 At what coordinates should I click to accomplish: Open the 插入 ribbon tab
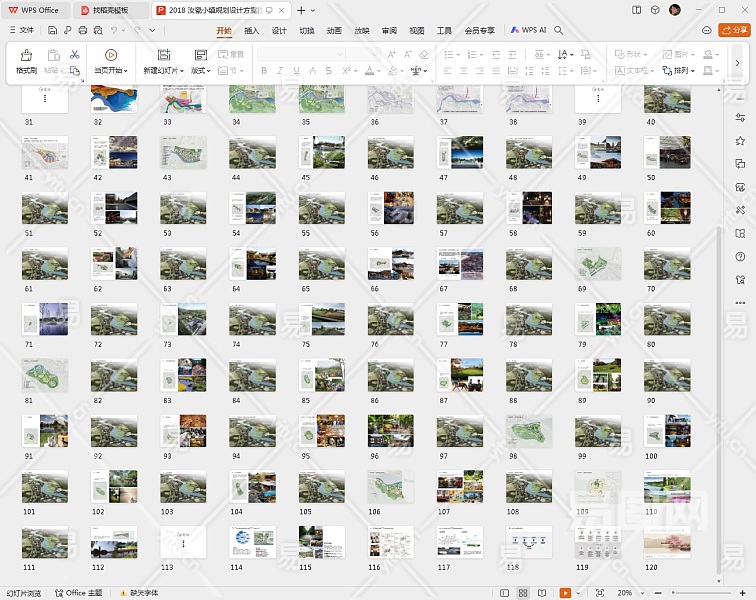[x=252, y=30]
